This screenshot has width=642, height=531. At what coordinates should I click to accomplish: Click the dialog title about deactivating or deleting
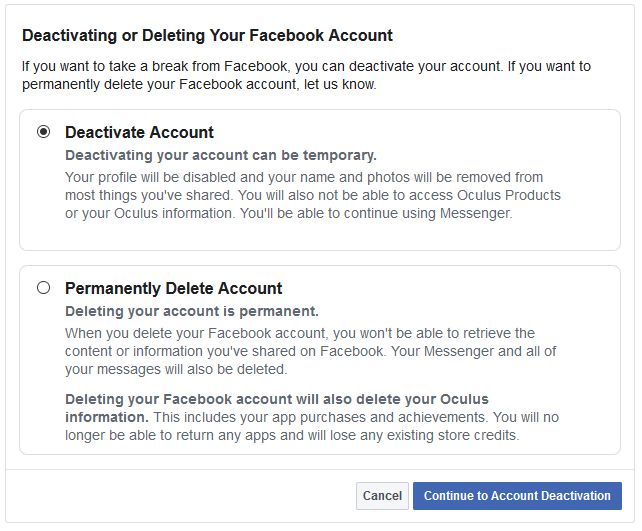(x=207, y=36)
